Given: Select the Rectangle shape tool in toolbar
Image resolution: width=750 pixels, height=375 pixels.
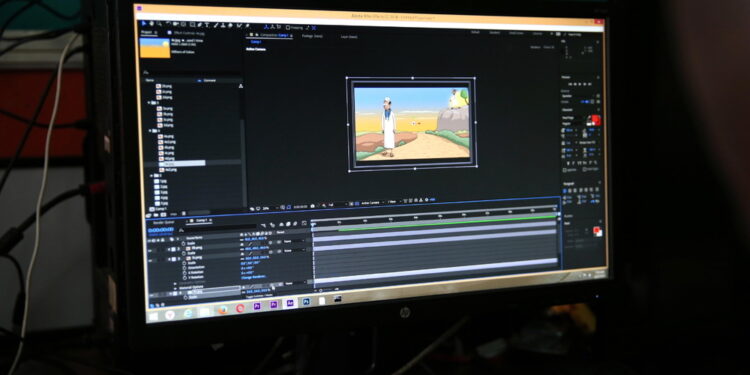Looking at the screenshot, I should point(192,24).
